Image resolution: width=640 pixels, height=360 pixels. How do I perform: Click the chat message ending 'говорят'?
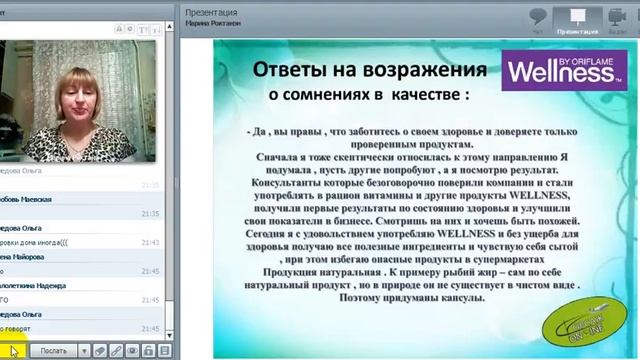[x=15, y=329]
